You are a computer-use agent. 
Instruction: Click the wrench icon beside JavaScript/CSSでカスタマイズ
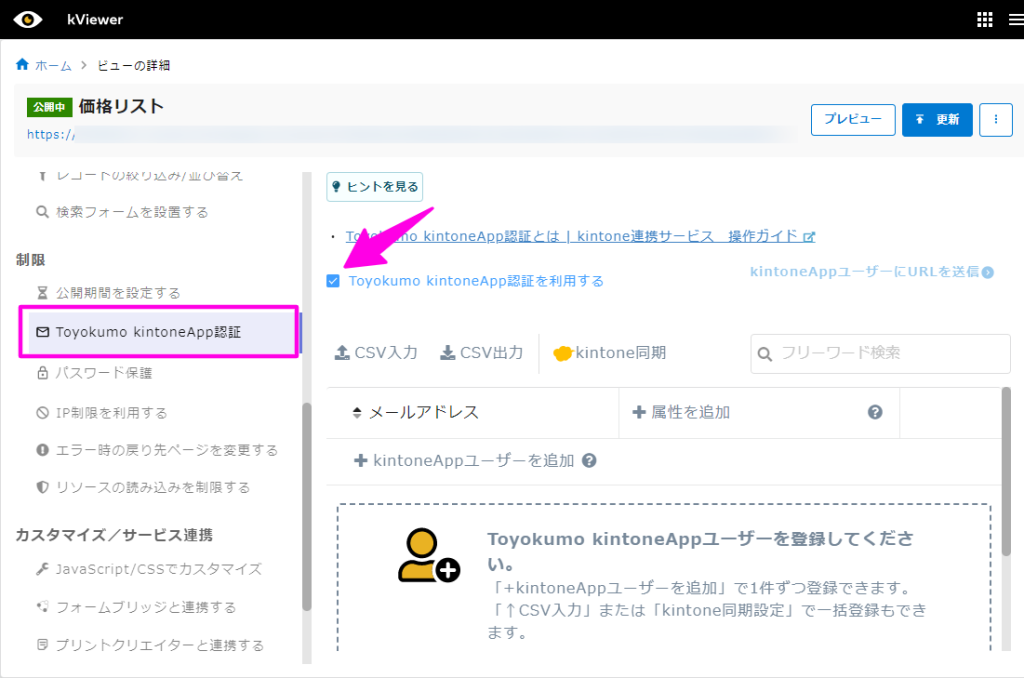click(x=42, y=569)
